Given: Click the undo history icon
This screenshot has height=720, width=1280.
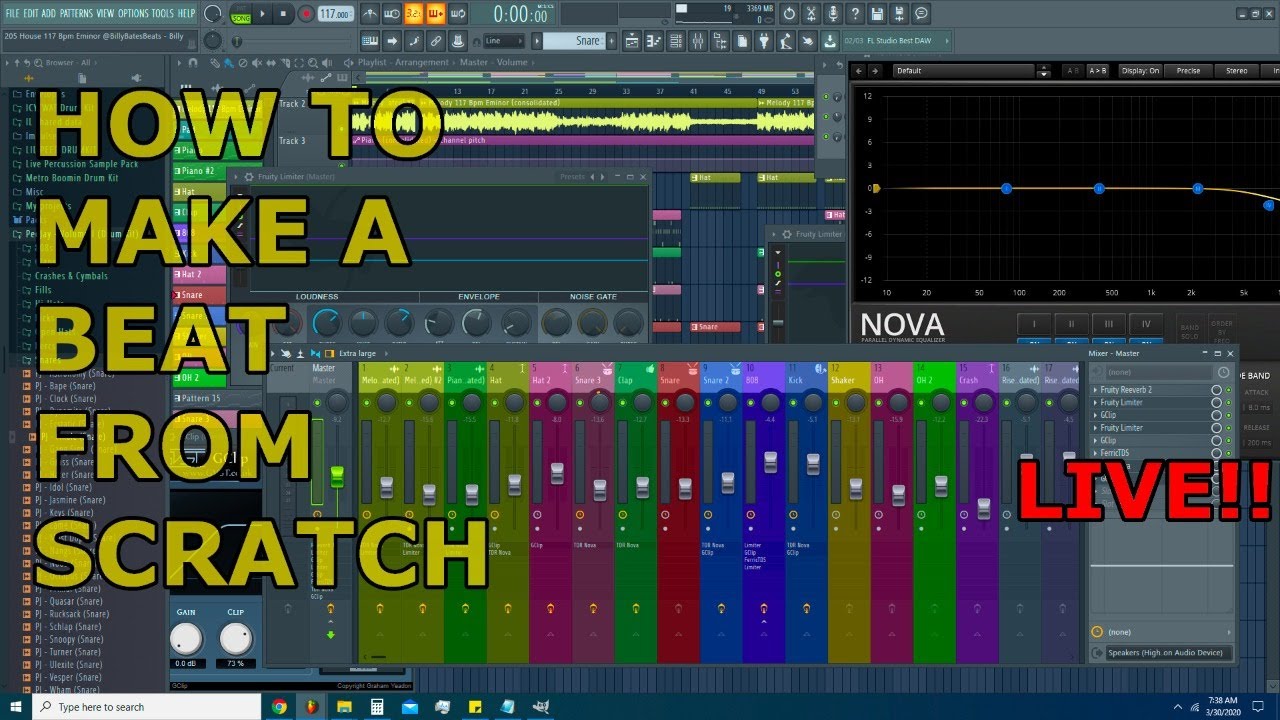Looking at the screenshot, I should (x=789, y=14).
